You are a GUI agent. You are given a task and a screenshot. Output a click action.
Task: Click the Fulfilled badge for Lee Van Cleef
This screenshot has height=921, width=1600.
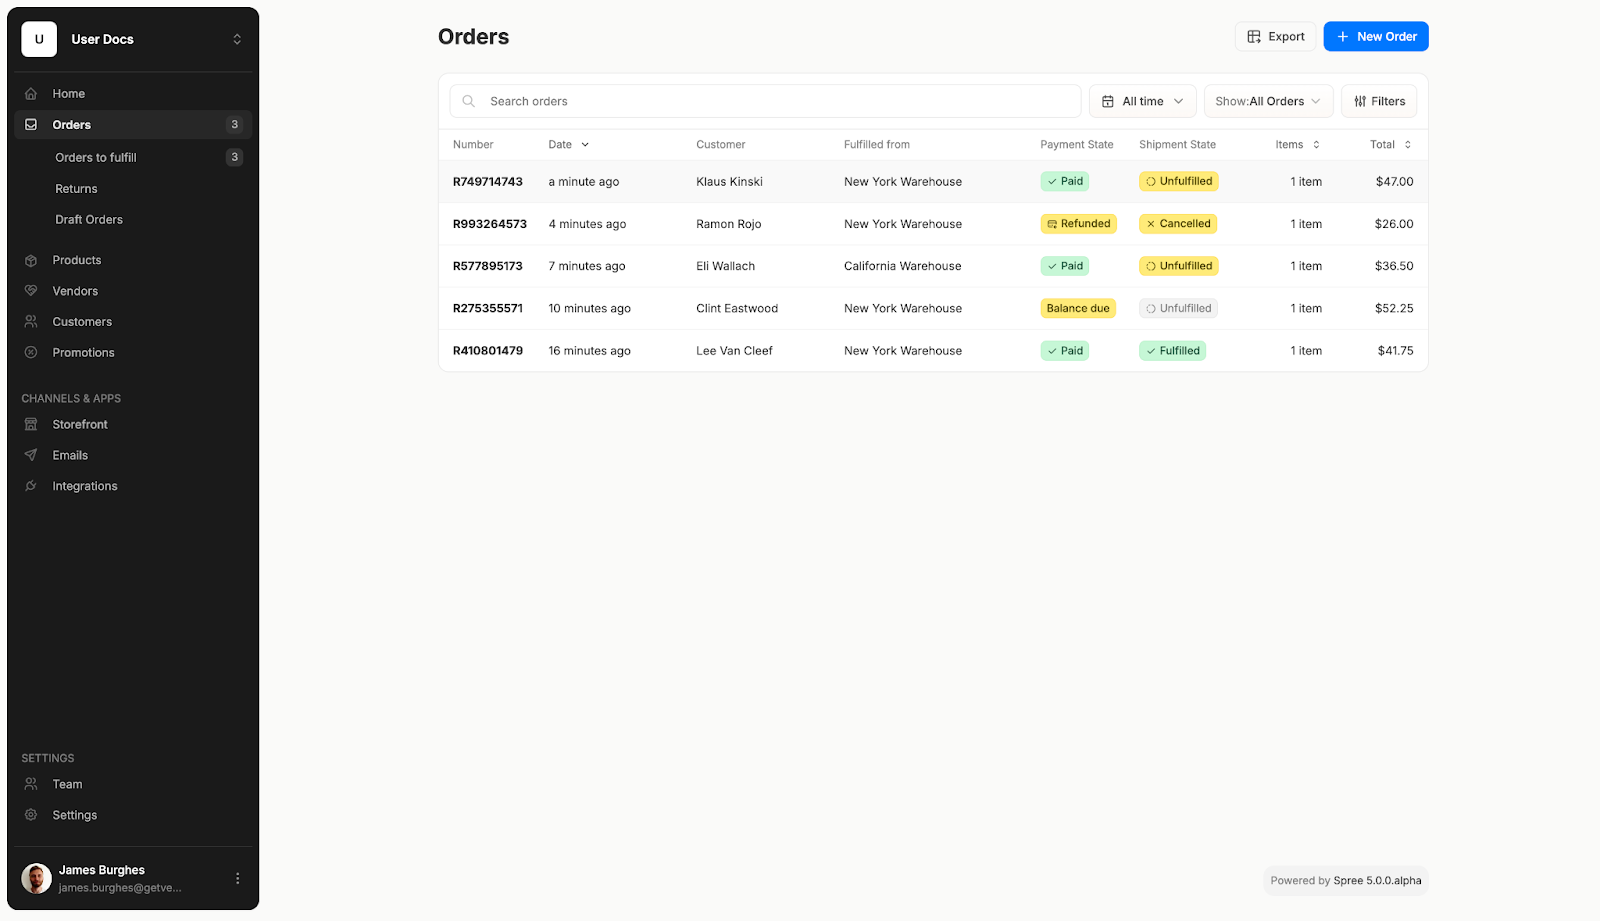click(x=1172, y=351)
